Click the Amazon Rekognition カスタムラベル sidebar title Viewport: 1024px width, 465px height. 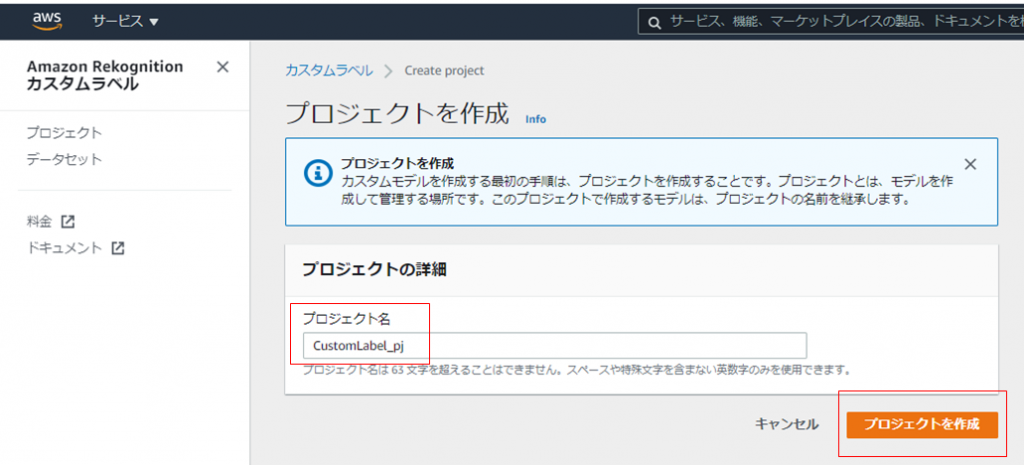pos(104,75)
